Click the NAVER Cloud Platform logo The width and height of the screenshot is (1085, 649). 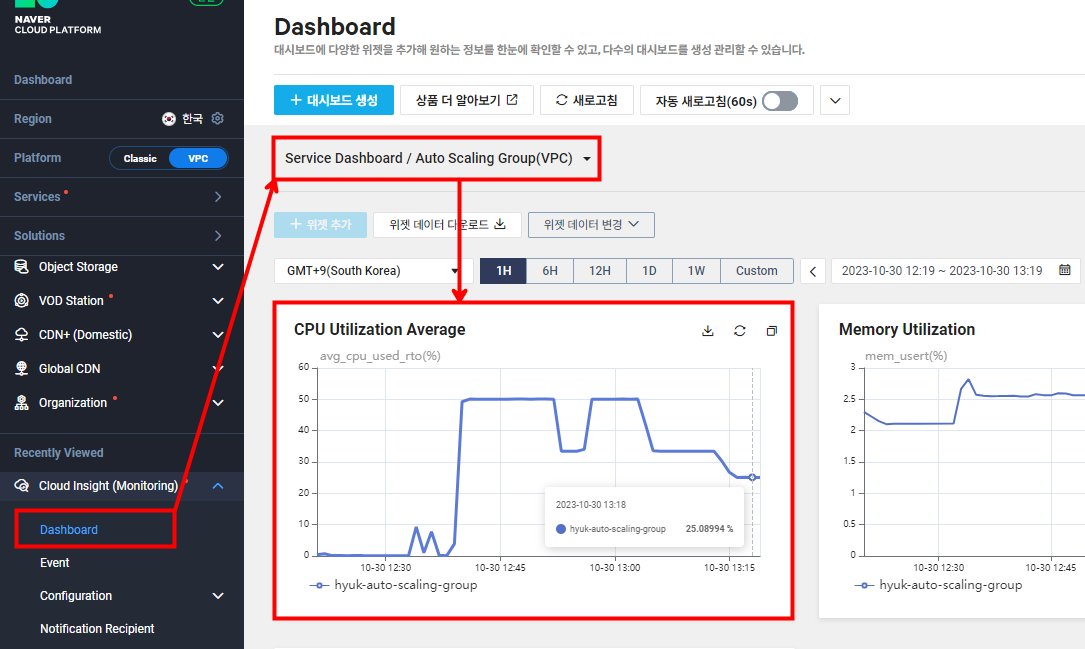click(58, 19)
